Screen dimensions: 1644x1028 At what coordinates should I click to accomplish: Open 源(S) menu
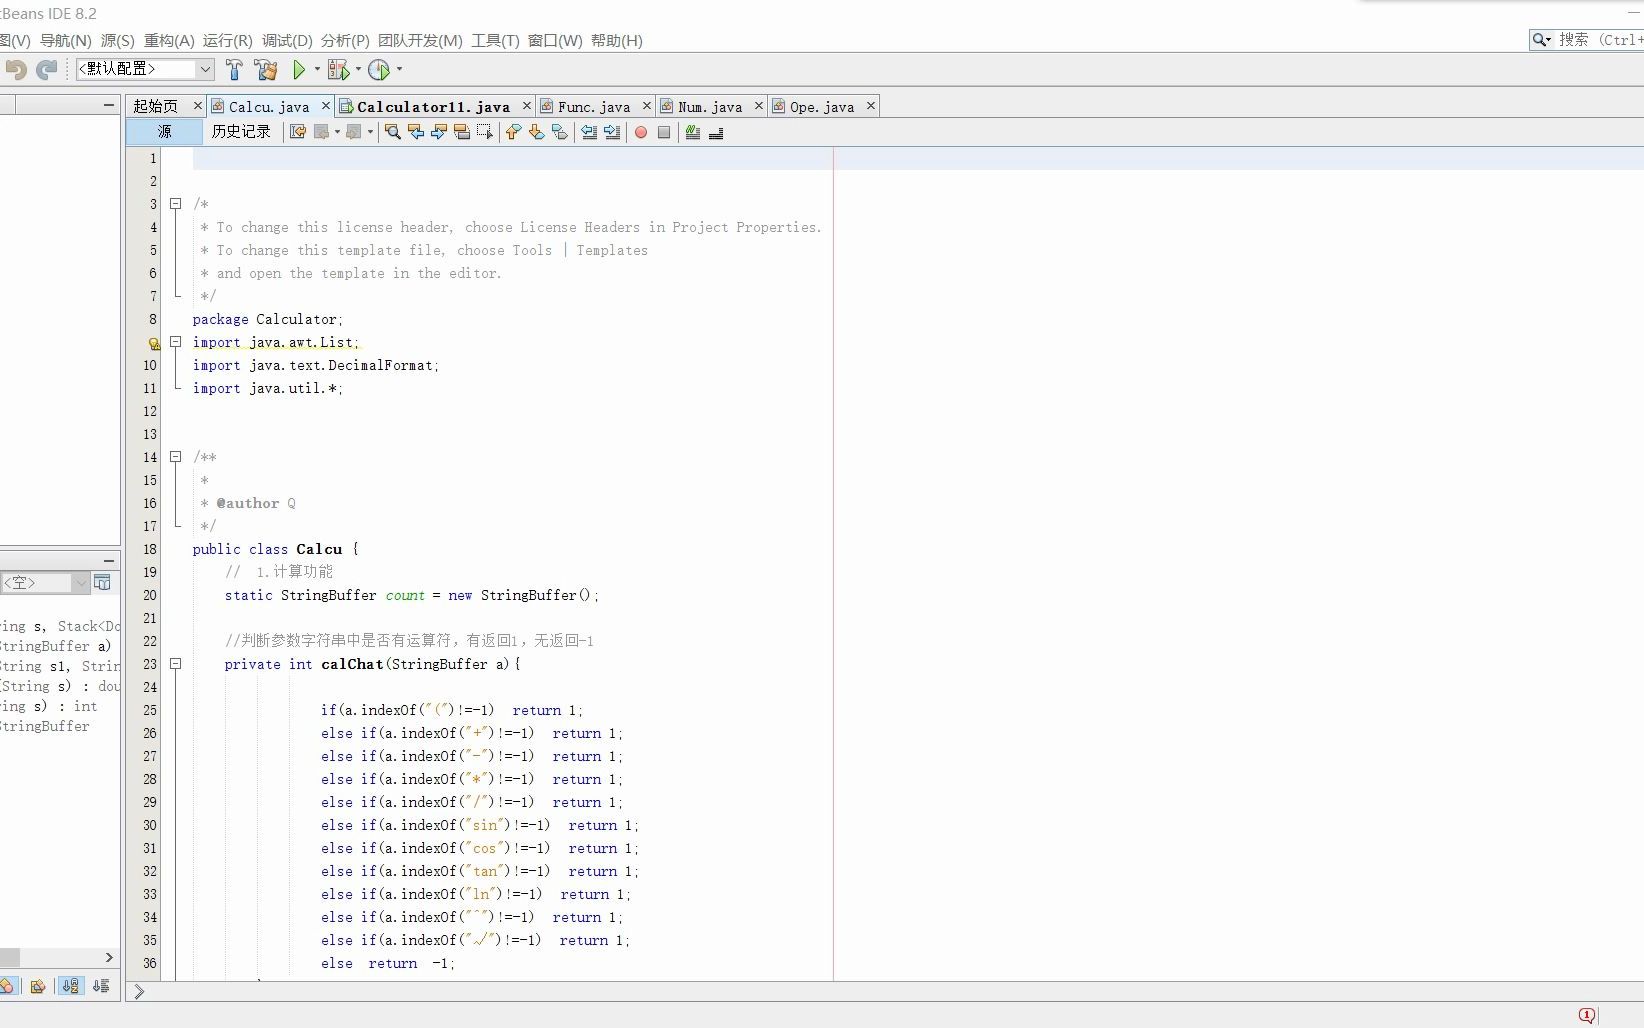pyautogui.click(x=117, y=41)
